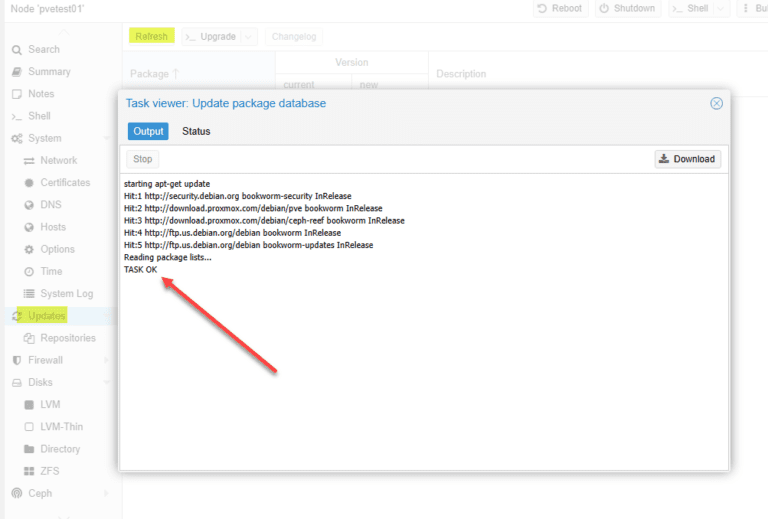Close the Task viewer dialog
The height and width of the screenshot is (519, 768).
[716, 103]
